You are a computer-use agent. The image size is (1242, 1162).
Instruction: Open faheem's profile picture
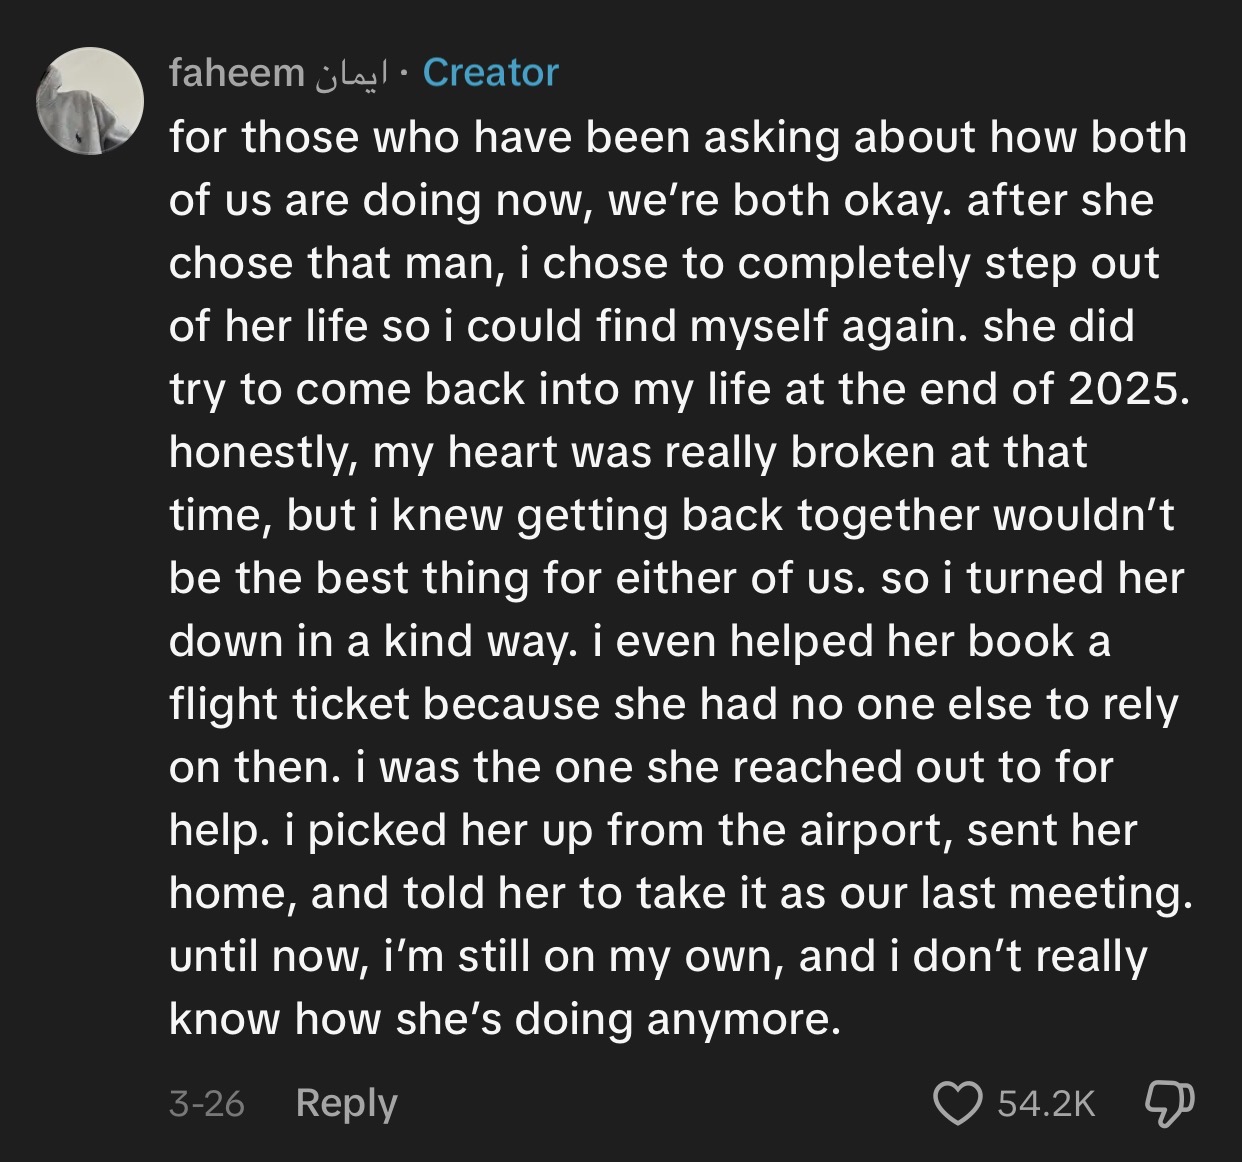(91, 101)
